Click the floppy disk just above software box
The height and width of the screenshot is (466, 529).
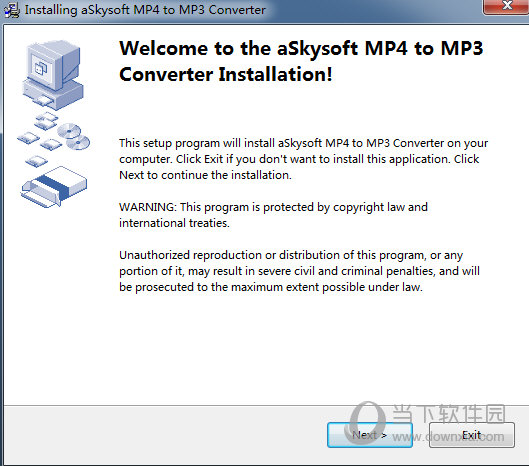[x=36, y=161]
